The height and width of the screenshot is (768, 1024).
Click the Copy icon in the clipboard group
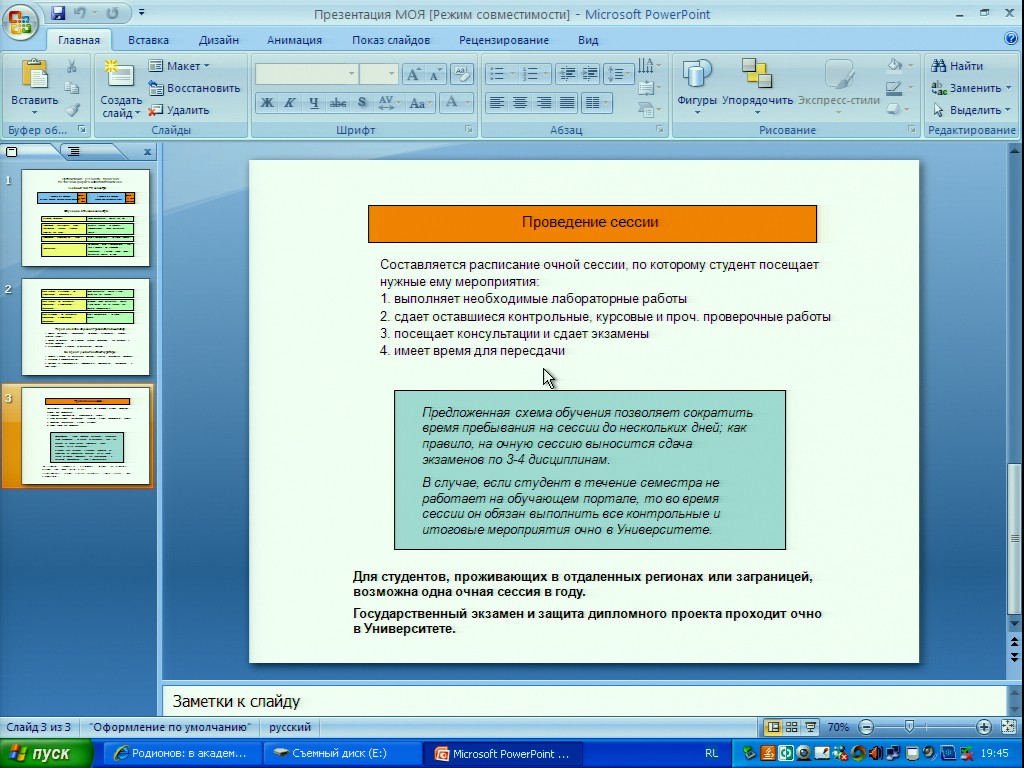coord(72,88)
